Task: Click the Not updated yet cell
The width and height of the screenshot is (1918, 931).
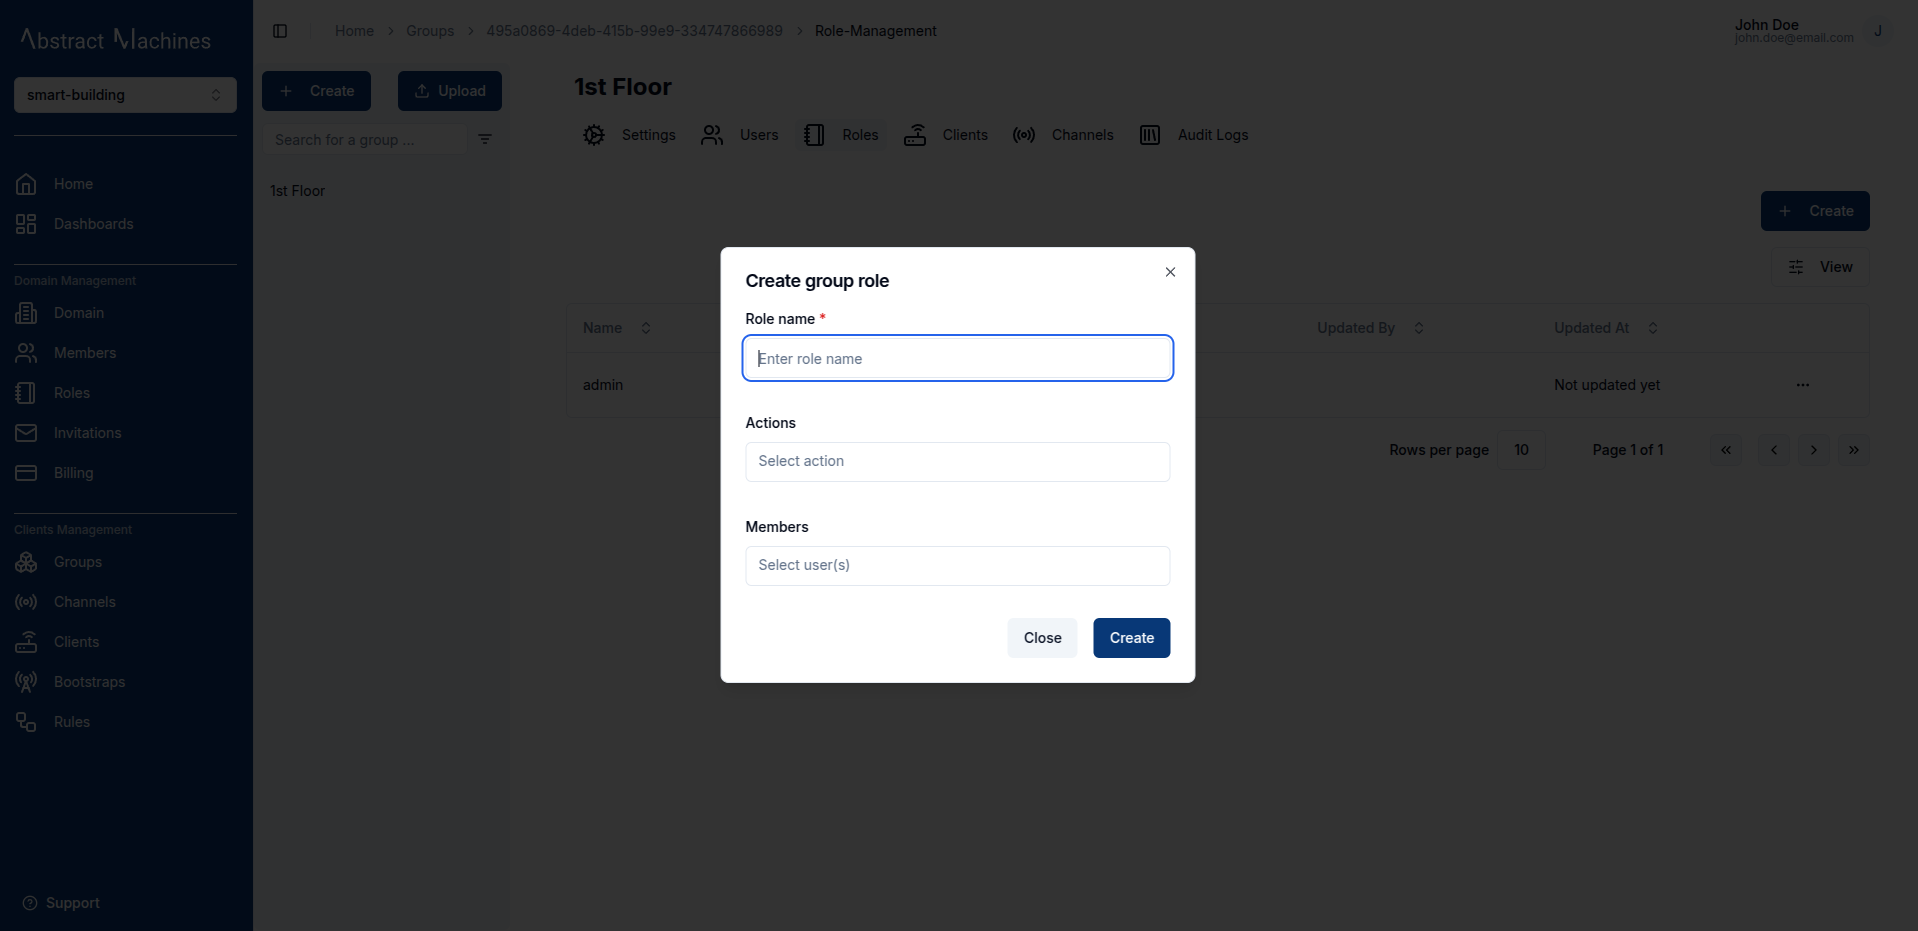Action: click(x=1607, y=385)
